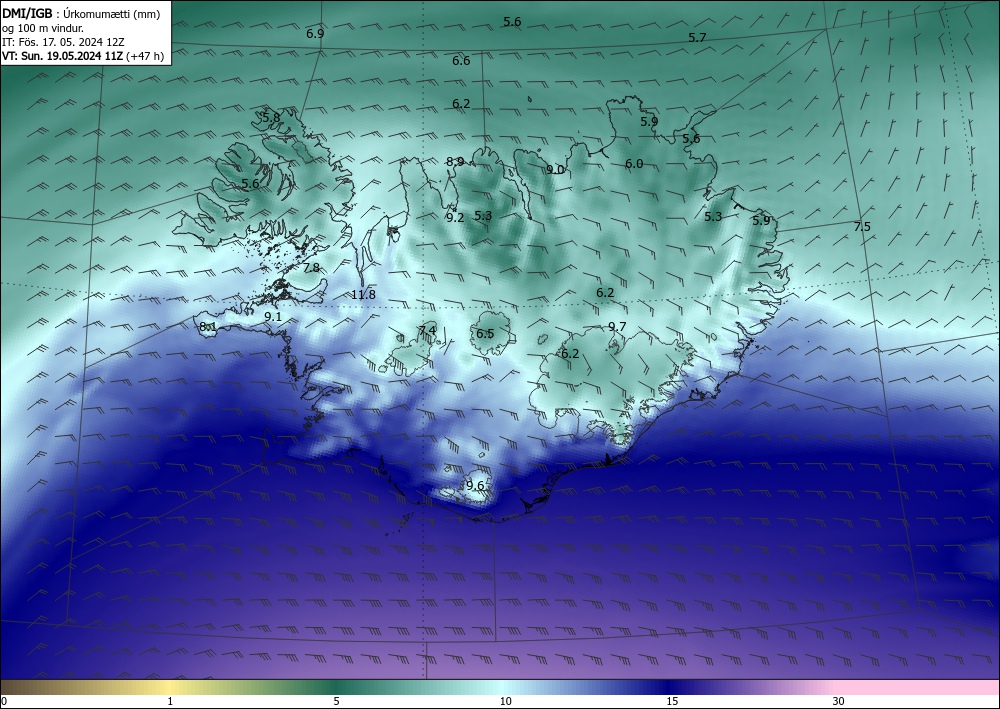
Task: Click the 6.9 value on the map
Action: point(315,34)
